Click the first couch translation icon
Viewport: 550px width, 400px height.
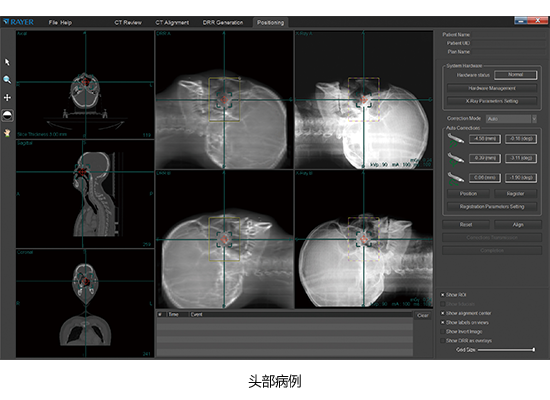[456, 139]
